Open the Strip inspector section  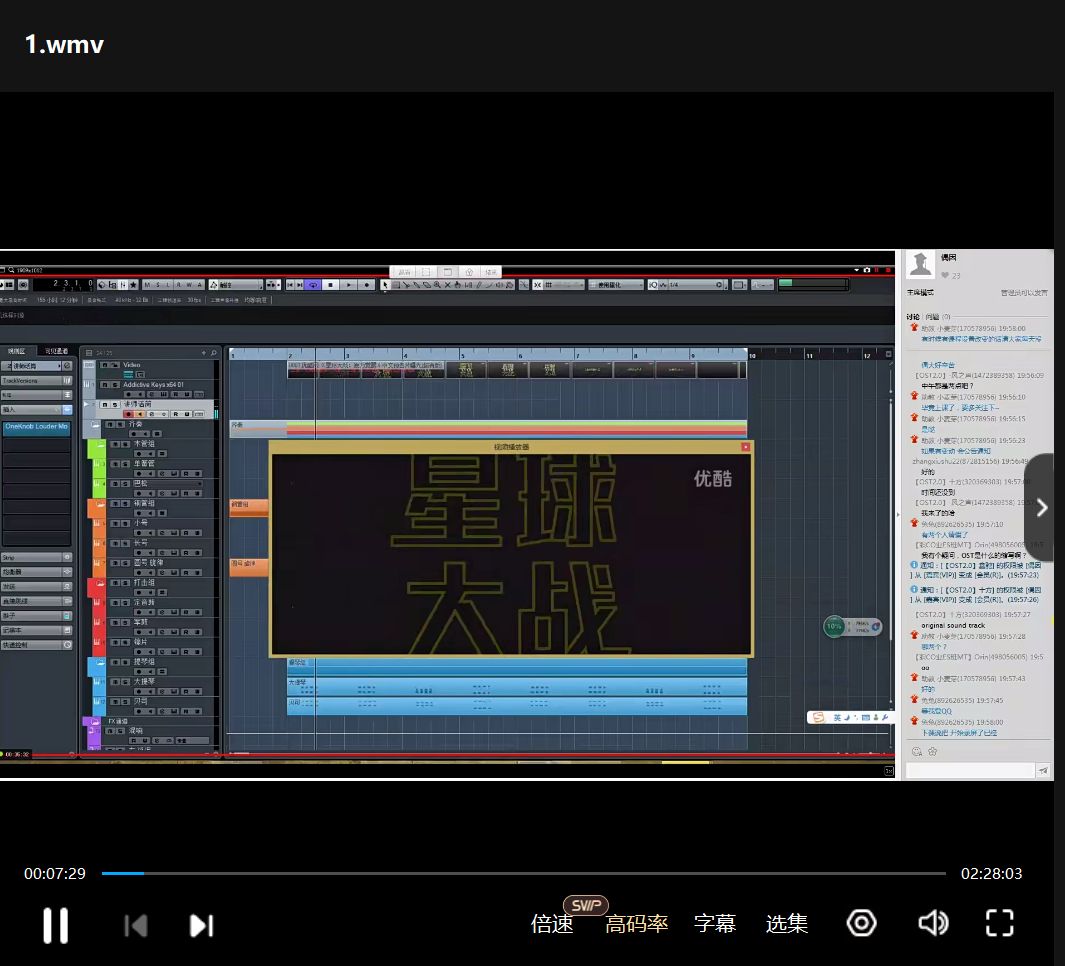(x=37, y=557)
